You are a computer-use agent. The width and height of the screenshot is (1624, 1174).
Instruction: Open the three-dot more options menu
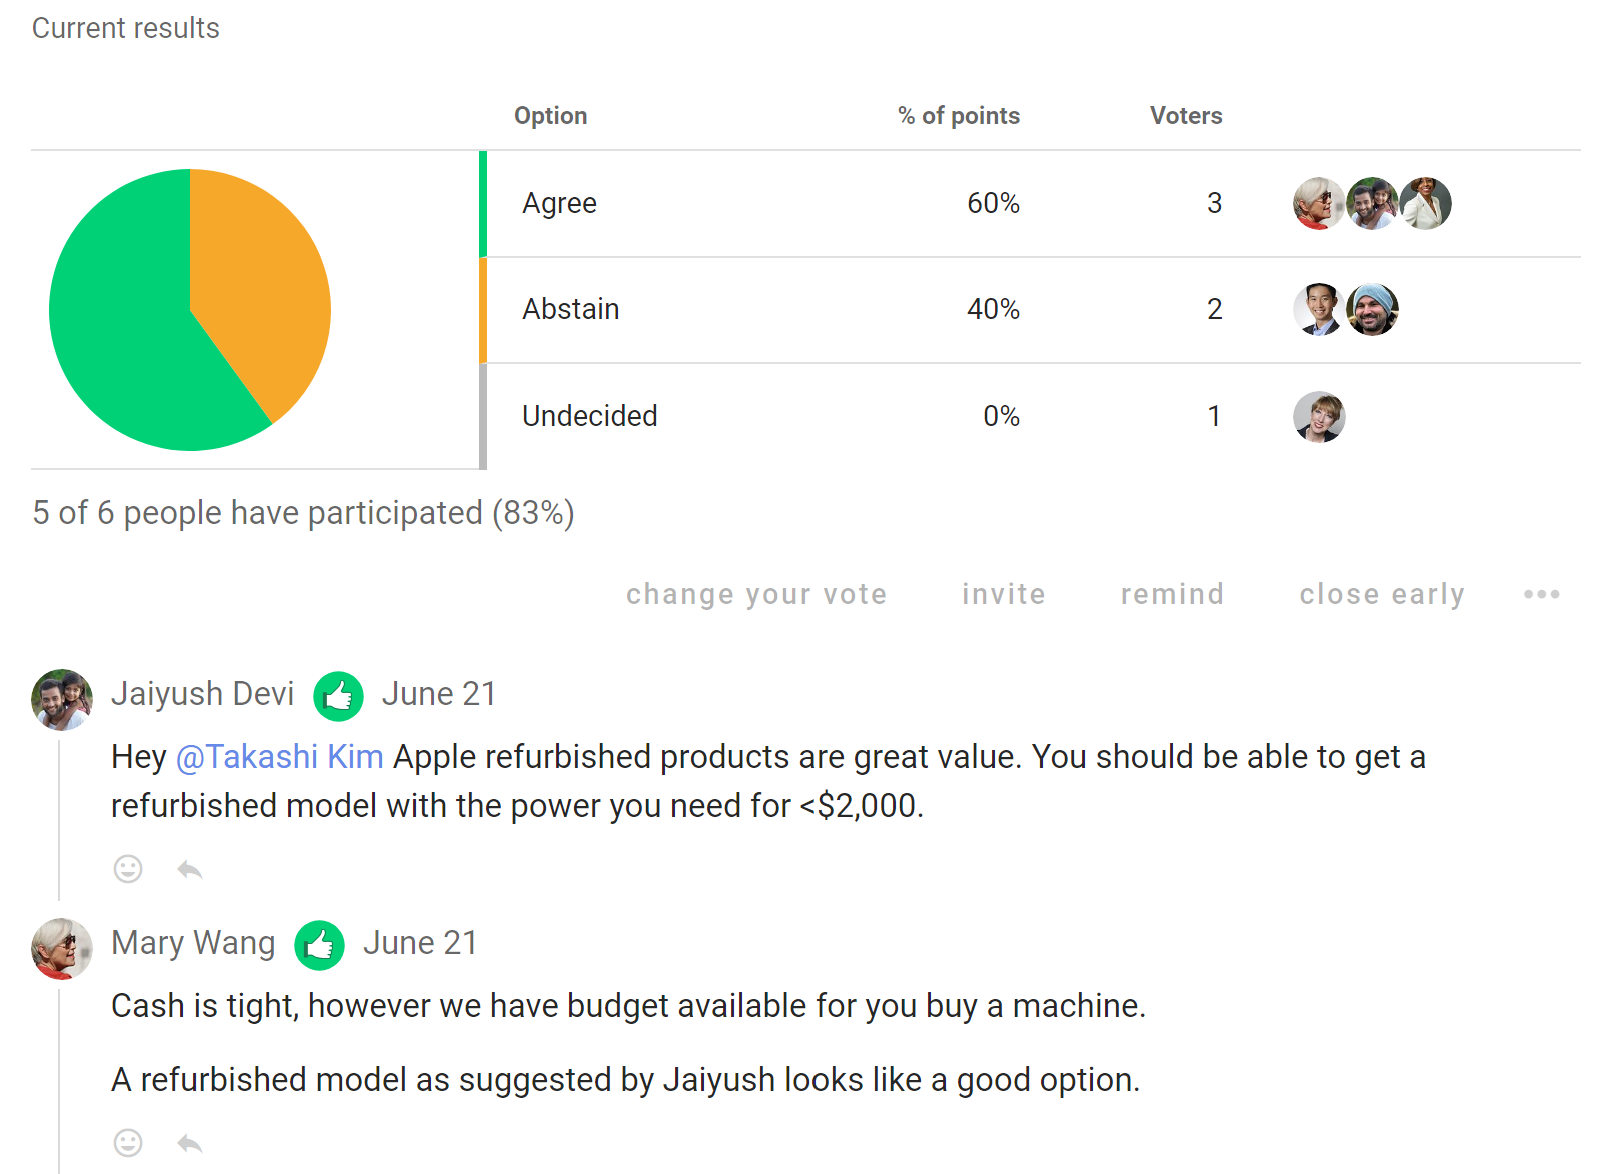[x=1541, y=594]
